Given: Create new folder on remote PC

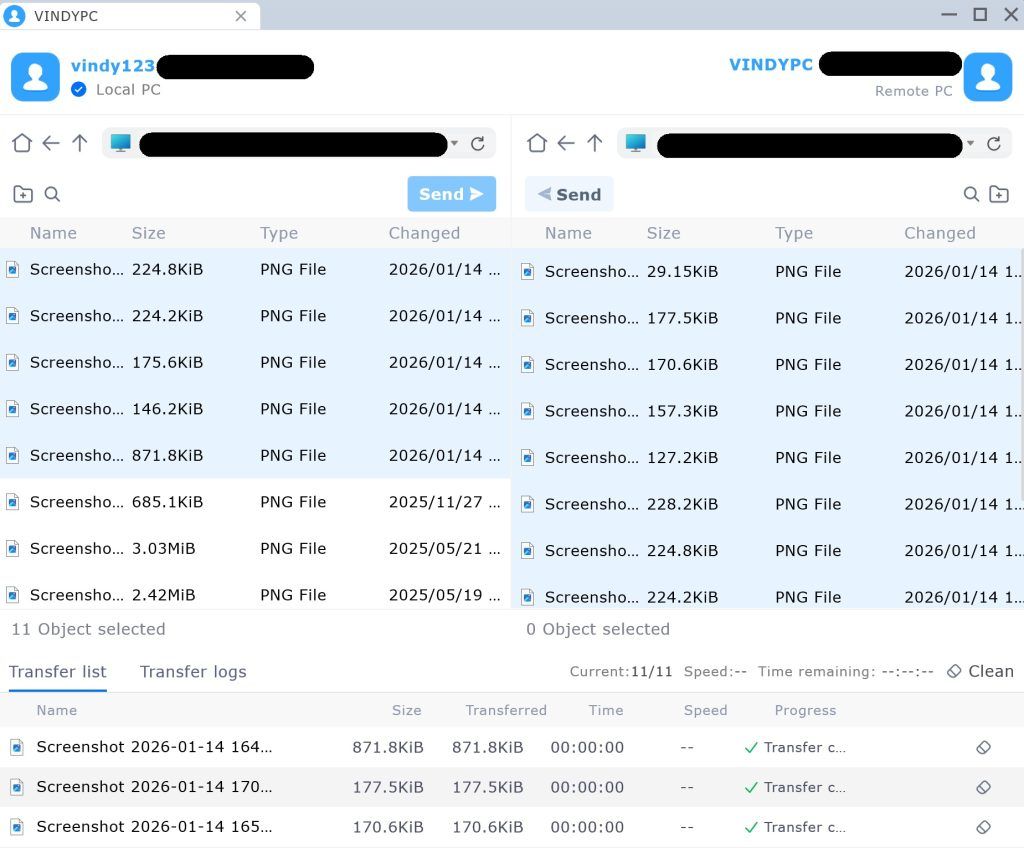Looking at the screenshot, I should click(999, 194).
